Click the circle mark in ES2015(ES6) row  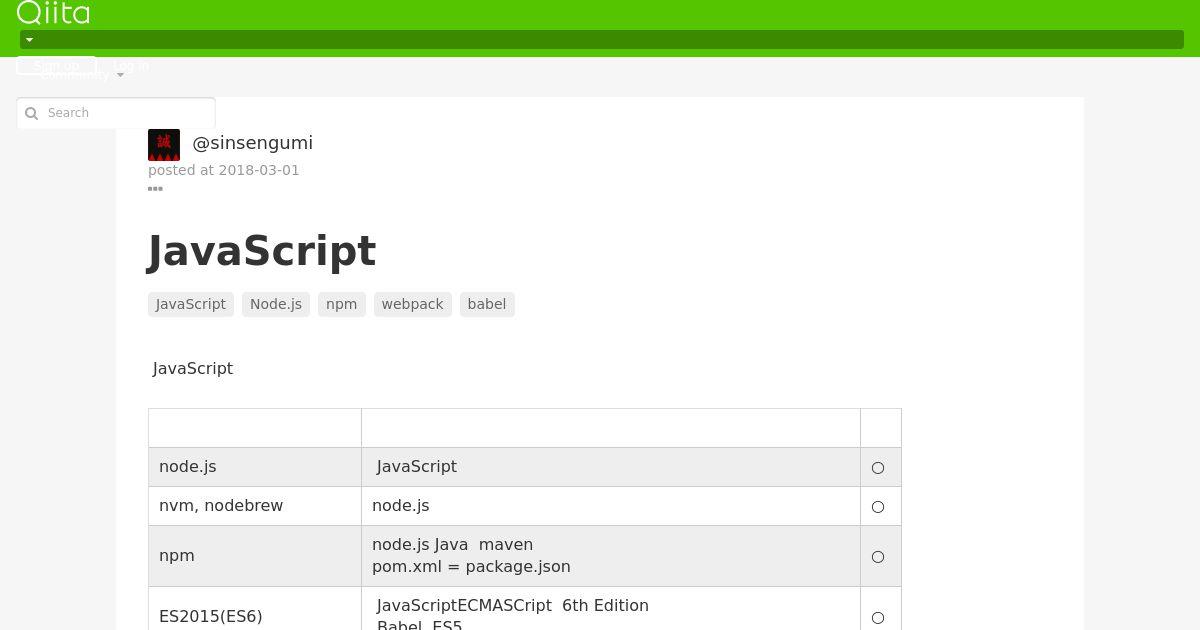pyautogui.click(x=878, y=618)
